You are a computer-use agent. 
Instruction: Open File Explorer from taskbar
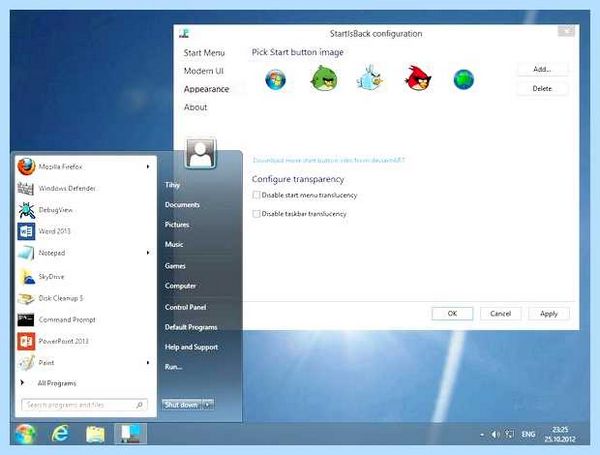[95, 434]
